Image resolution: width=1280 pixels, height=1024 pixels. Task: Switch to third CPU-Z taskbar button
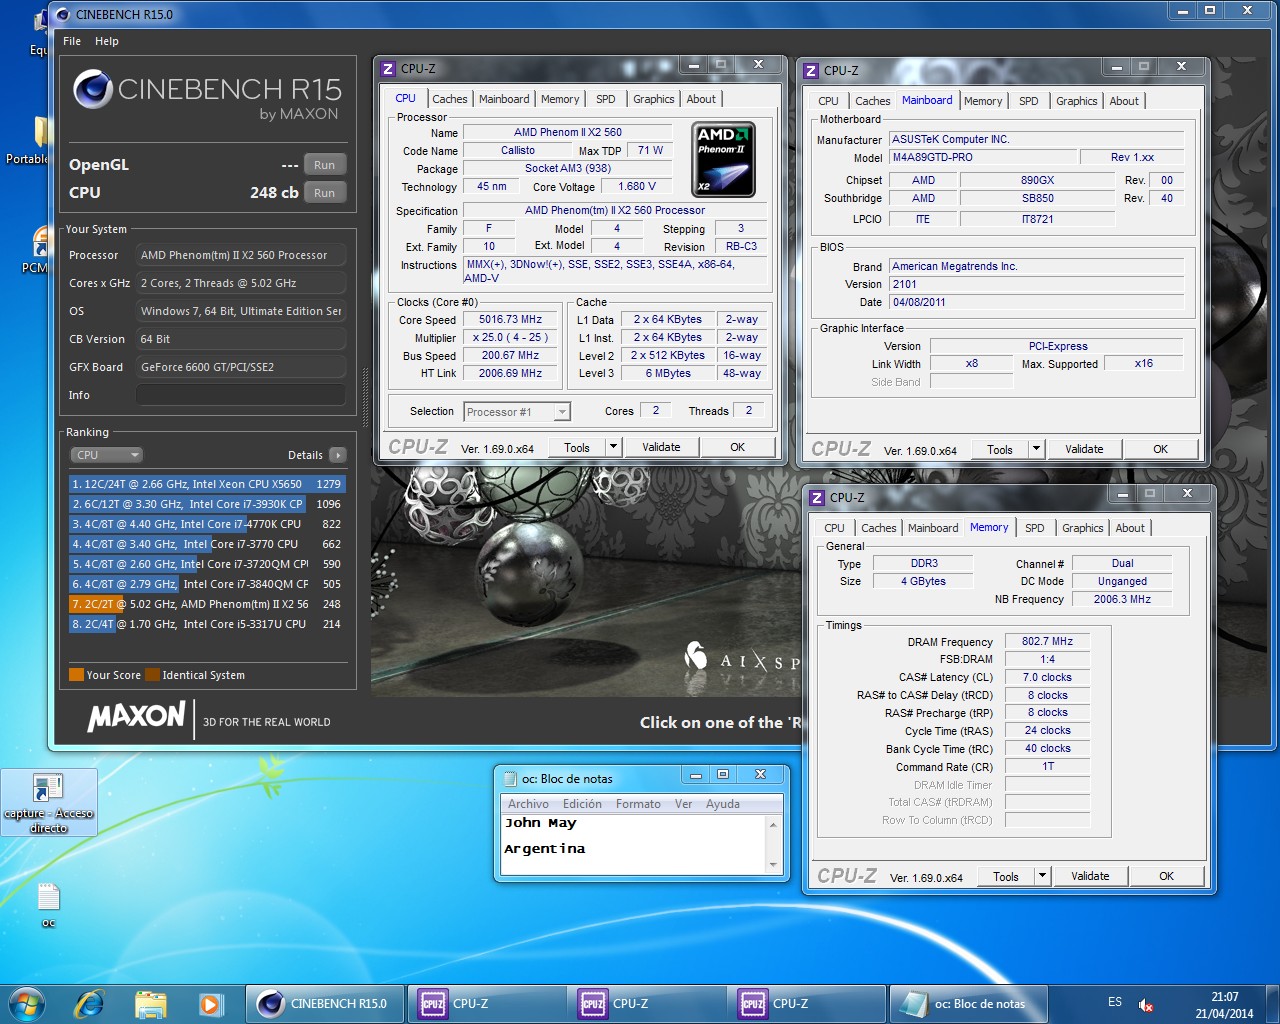pos(807,1003)
